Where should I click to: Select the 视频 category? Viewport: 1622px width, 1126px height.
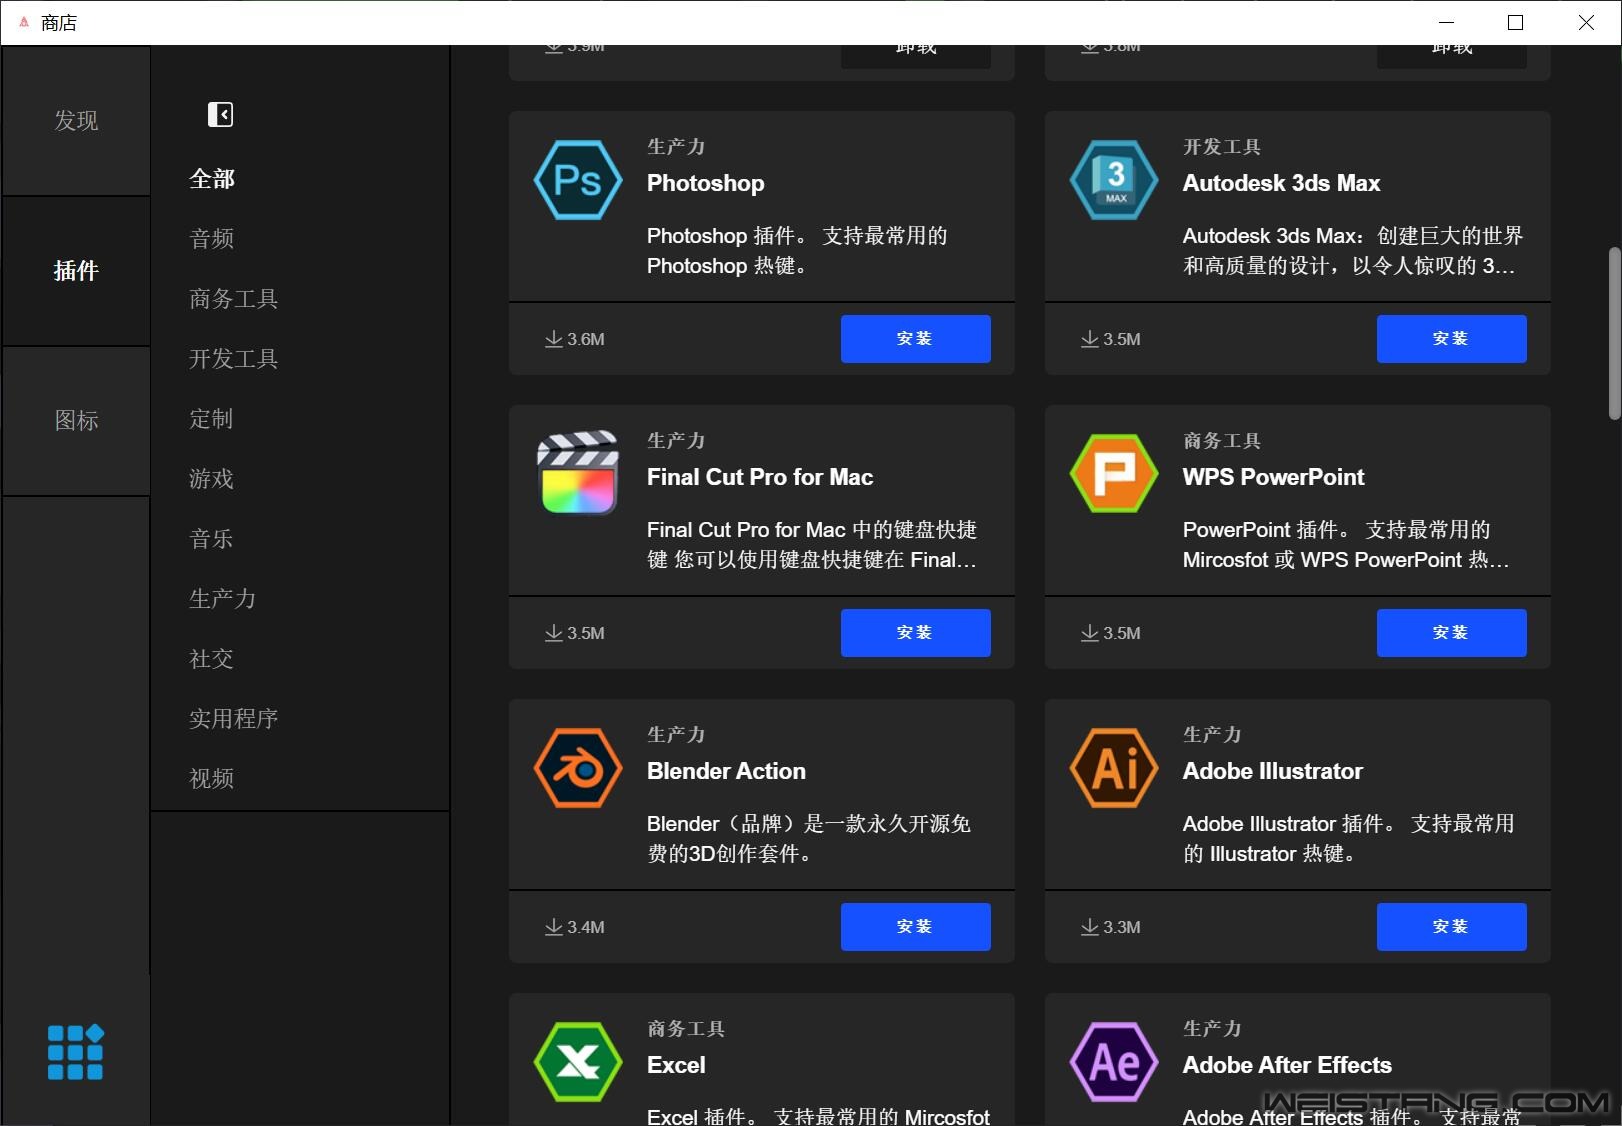click(212, 779)
